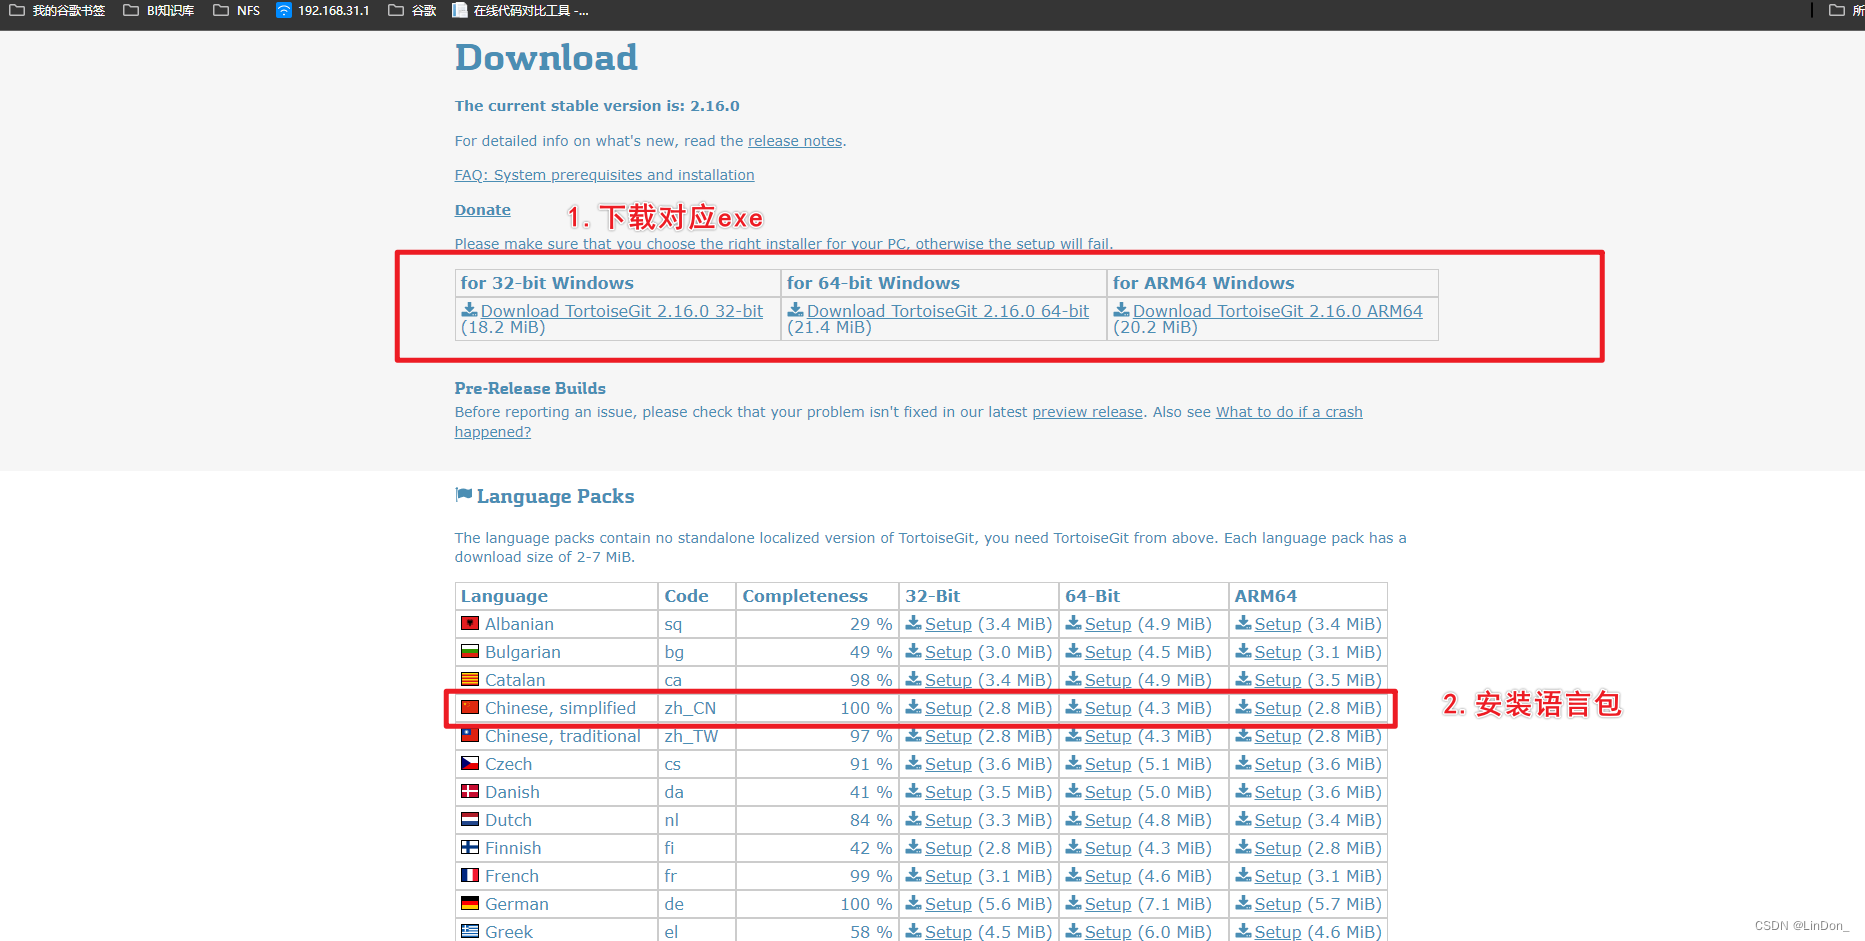Click the 'Chinese, simplified' language name
1865x941 pixels.
560,708
